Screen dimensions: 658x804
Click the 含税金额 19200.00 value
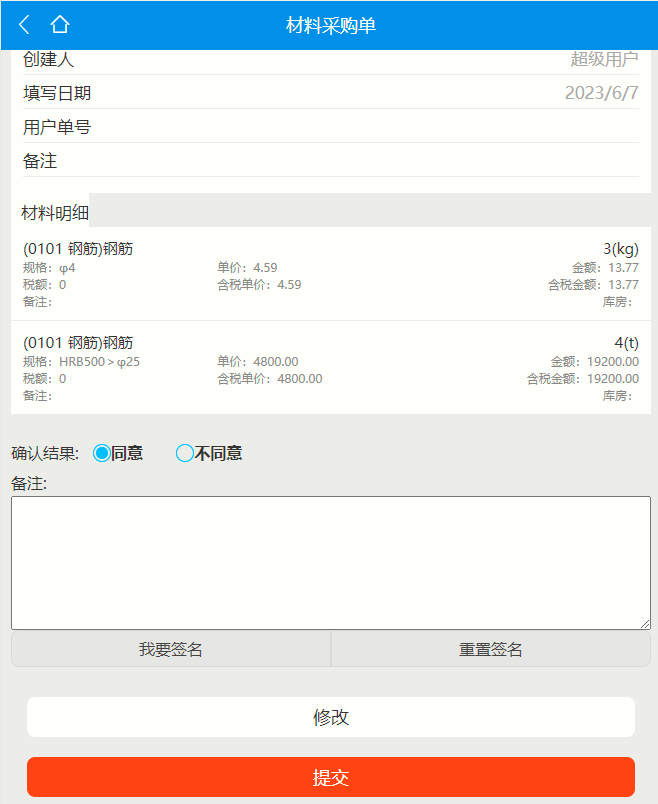612,379
